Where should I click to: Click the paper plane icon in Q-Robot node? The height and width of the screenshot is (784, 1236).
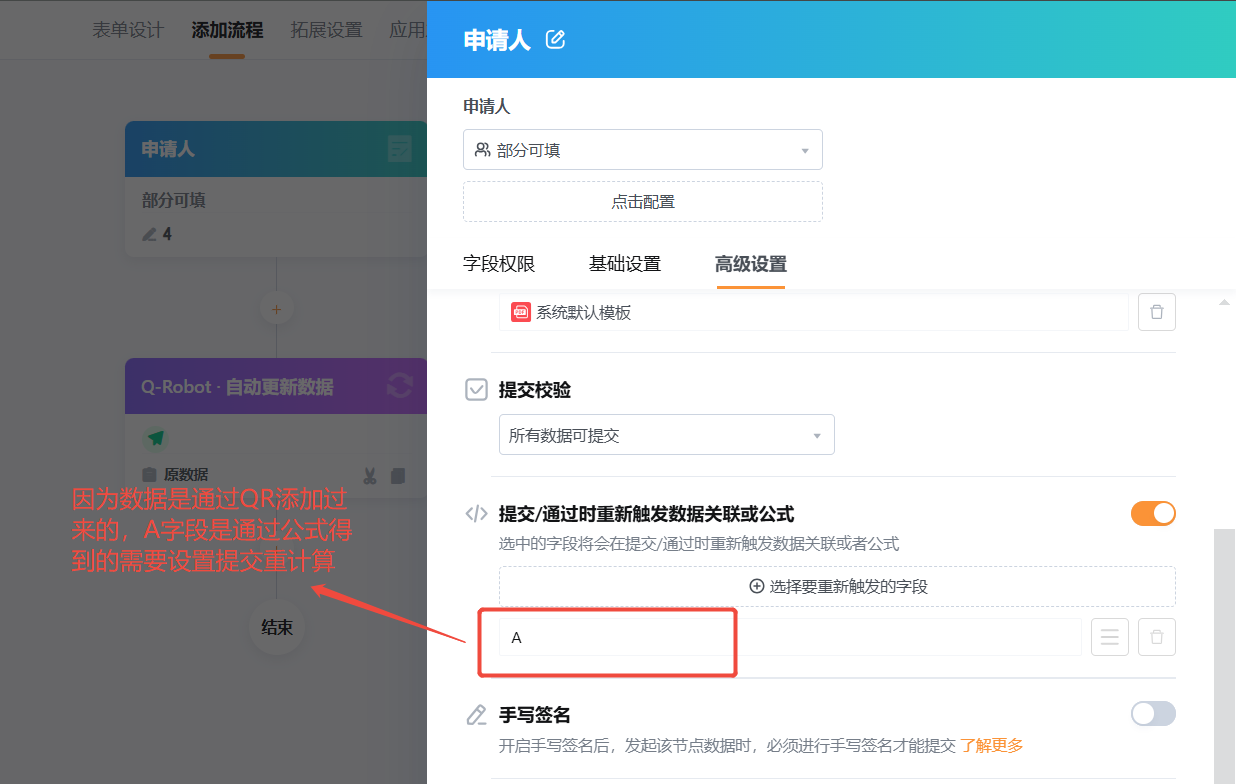(155, 438)
